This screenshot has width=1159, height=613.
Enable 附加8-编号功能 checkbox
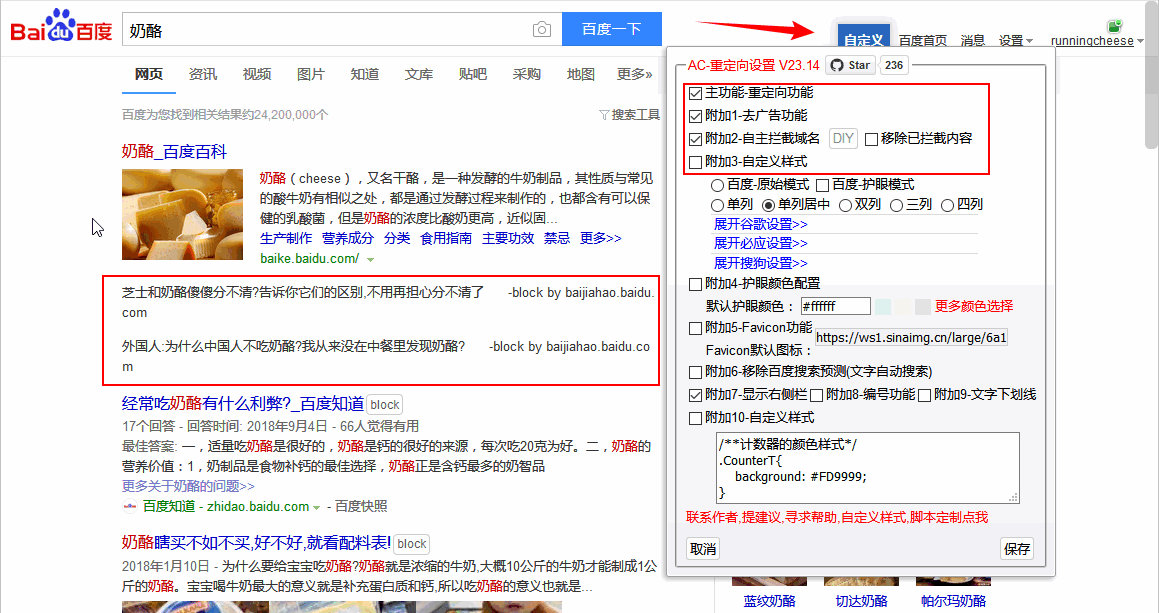click(816, 395)
